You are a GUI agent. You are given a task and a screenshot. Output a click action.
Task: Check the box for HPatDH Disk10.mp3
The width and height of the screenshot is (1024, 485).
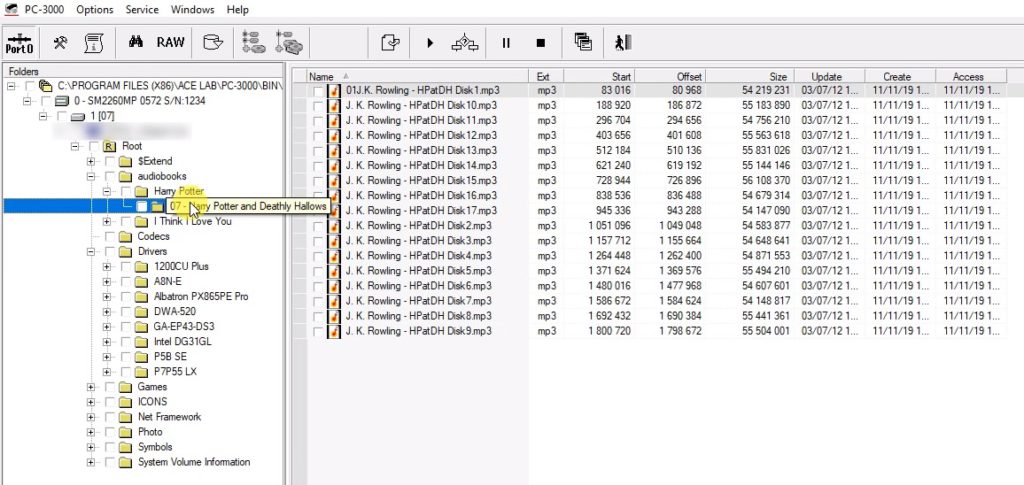click(x=318, y=105)
